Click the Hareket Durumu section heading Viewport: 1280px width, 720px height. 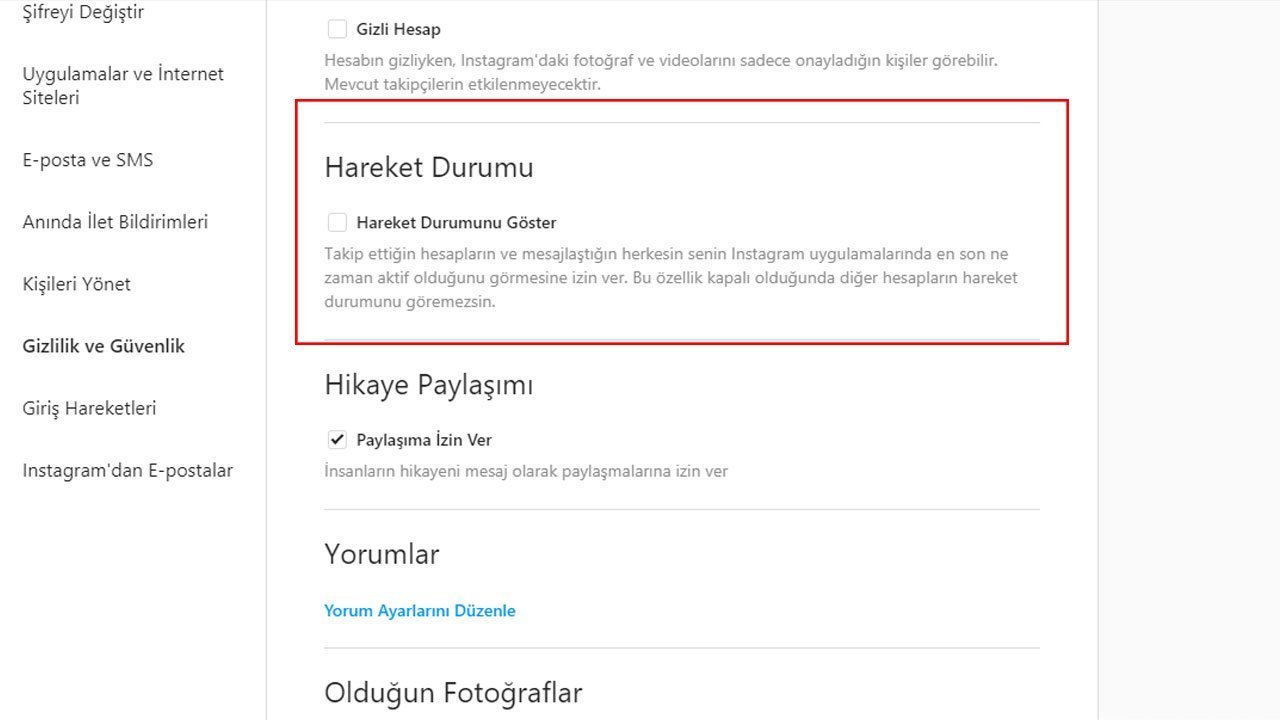tap(429, 167)
